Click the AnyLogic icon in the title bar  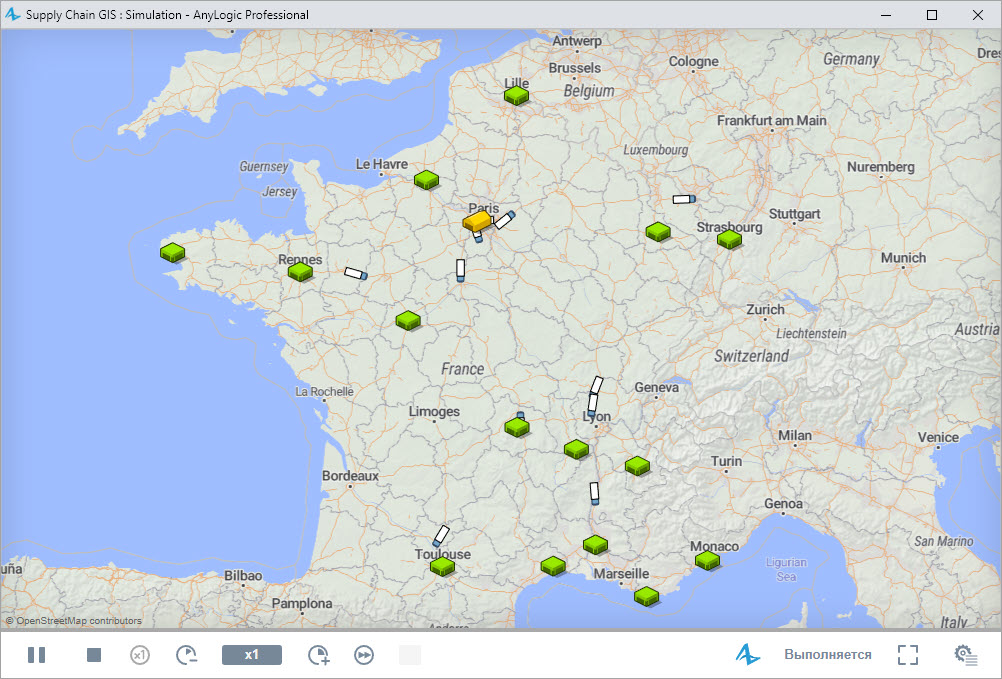(12, 14)
